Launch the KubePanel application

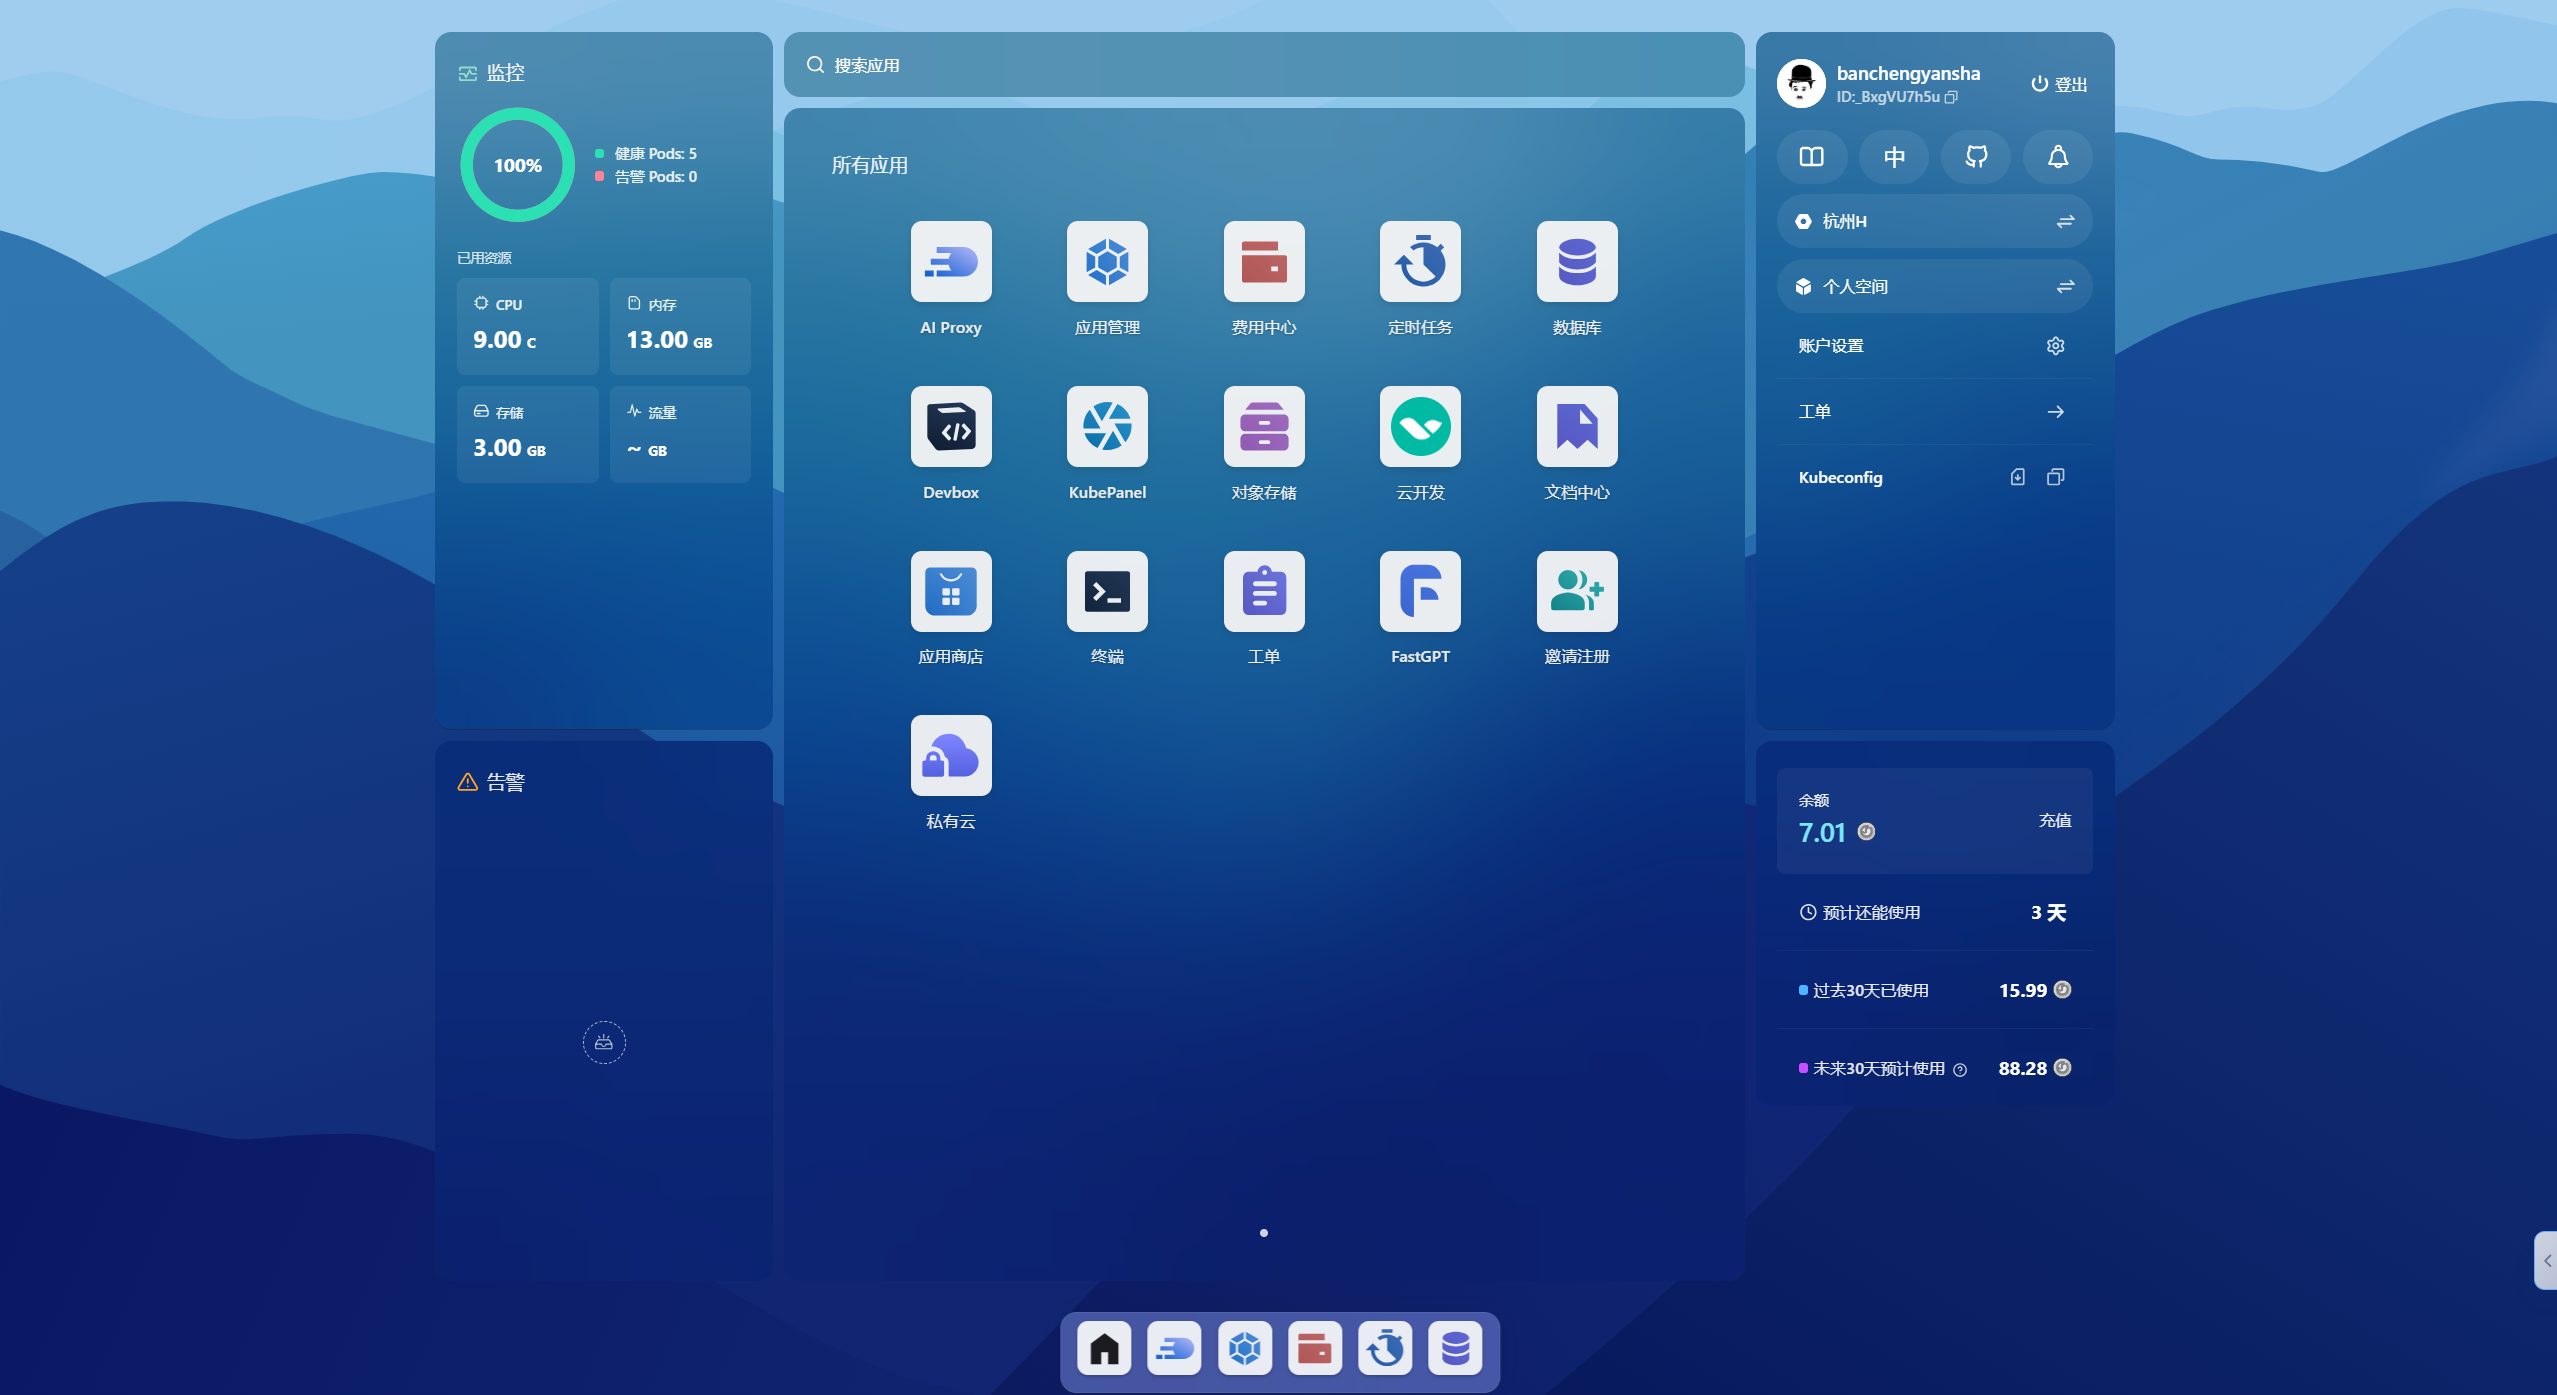pos(1106,427)
